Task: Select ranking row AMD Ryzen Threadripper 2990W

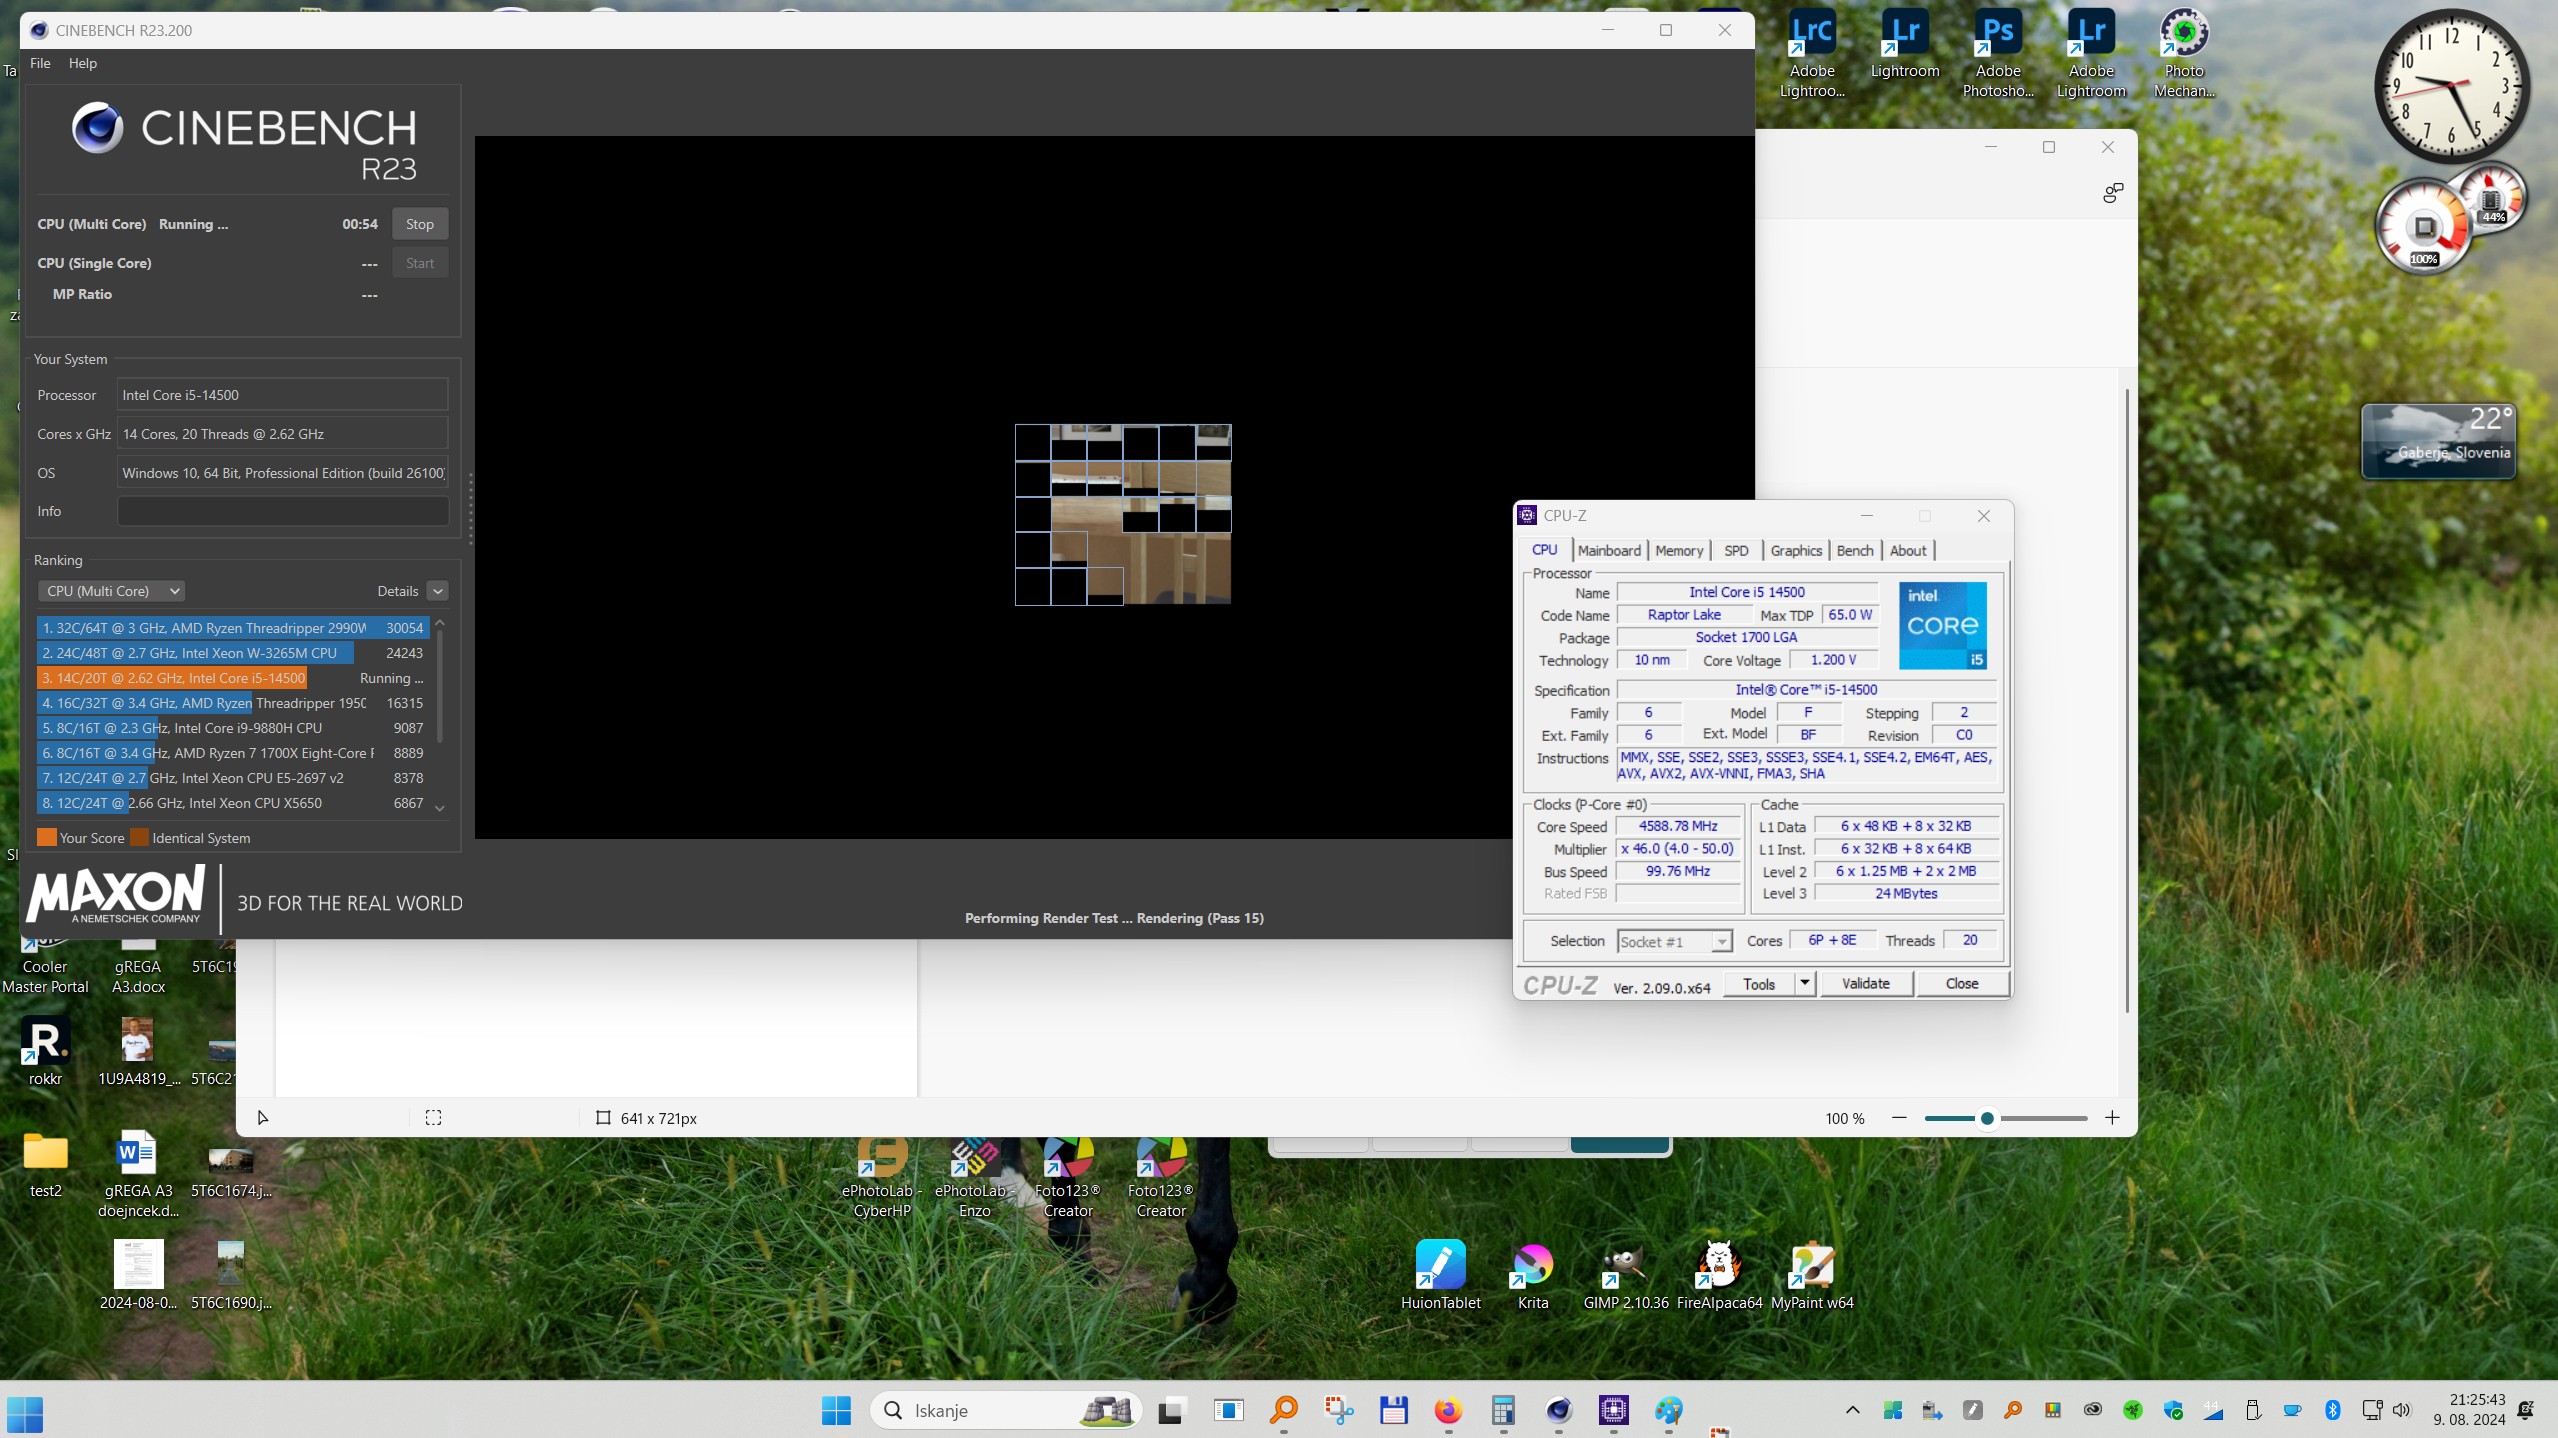Action: point(233,628)
